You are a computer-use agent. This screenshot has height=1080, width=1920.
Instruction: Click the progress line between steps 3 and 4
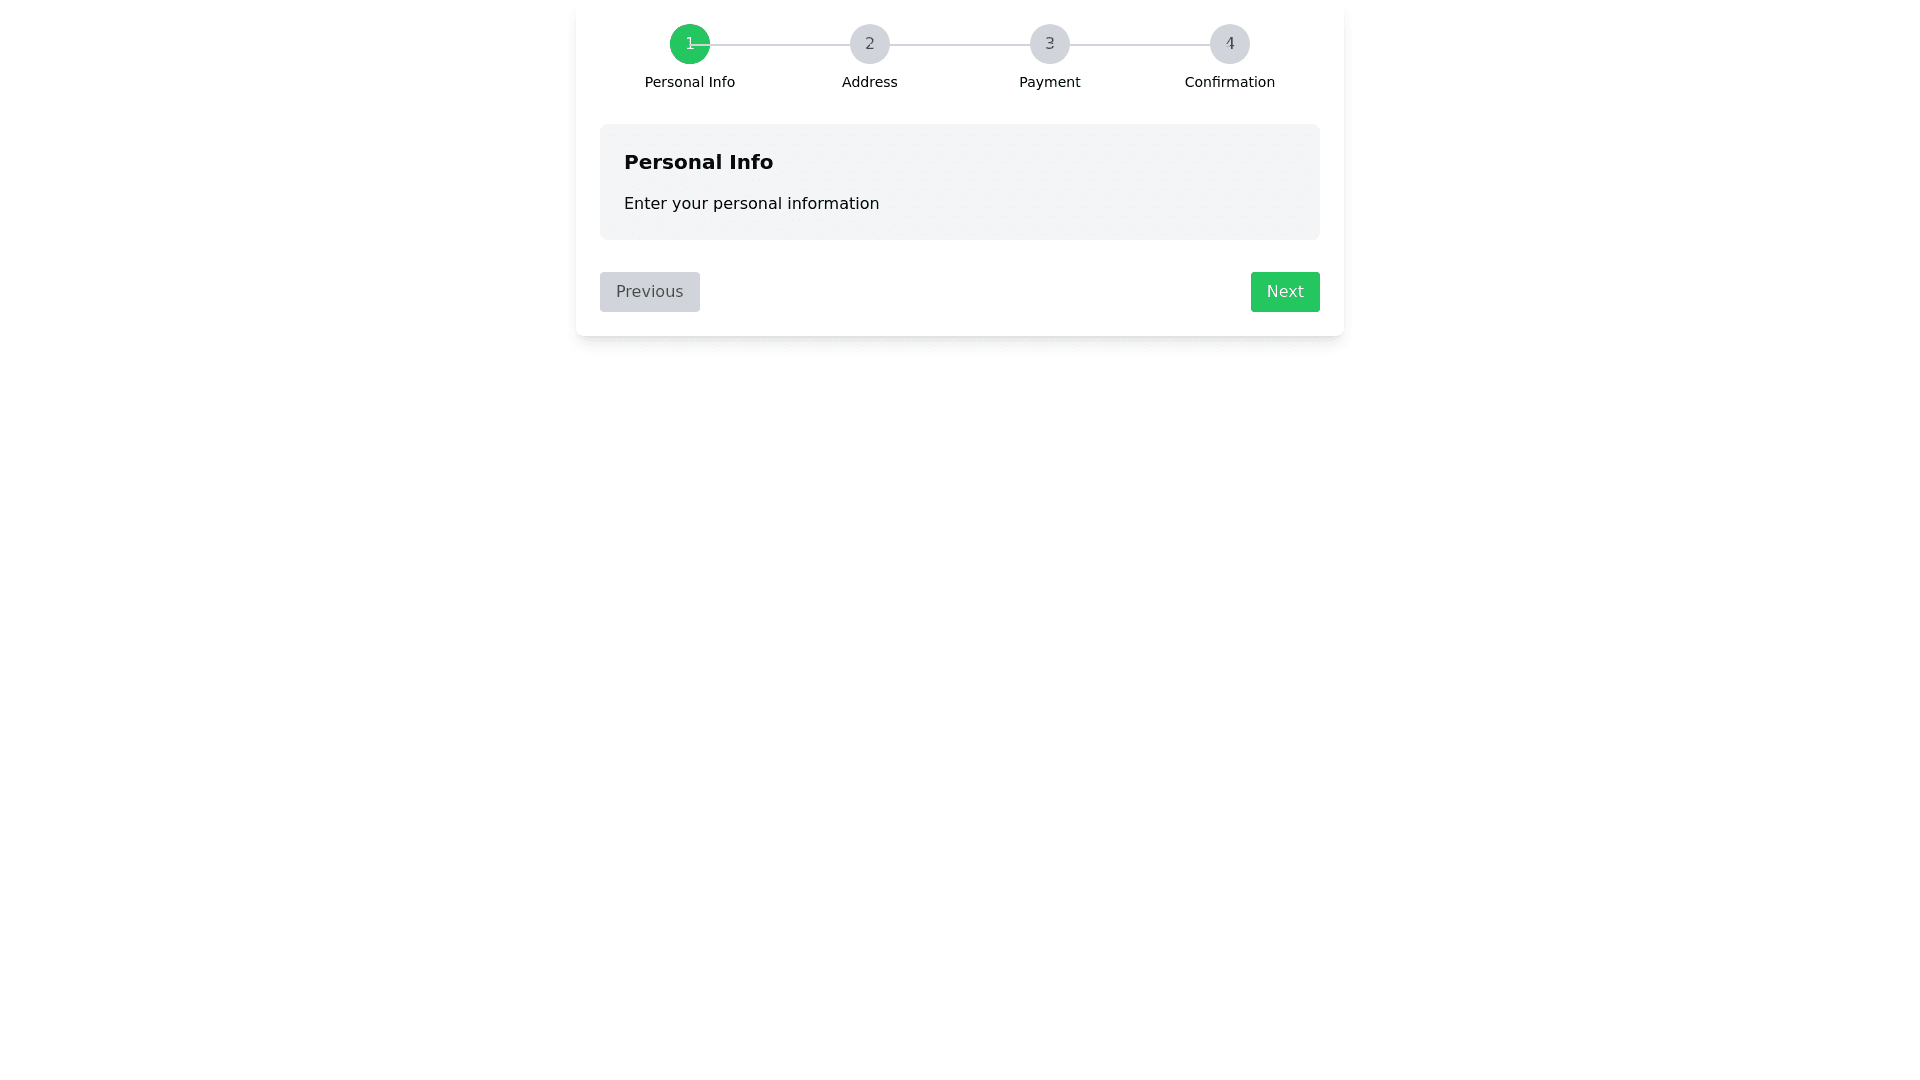[1139, 44]
